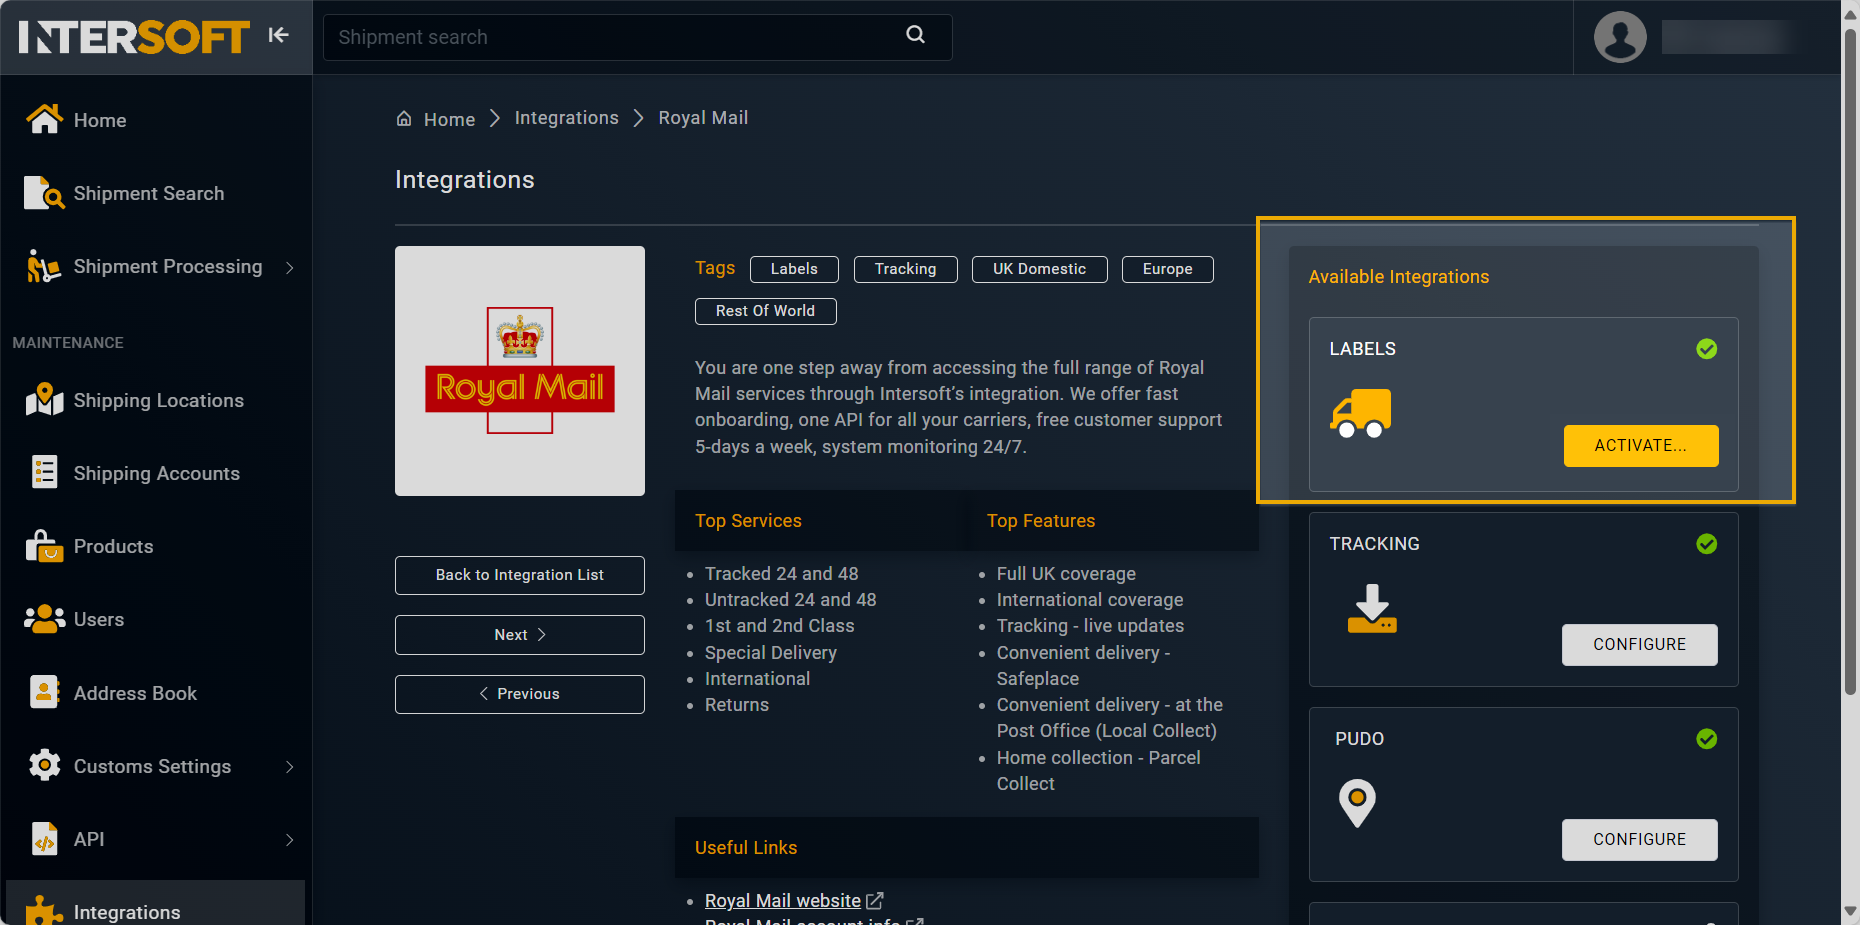Click CONFIGURE on the Tracking card
Viewport: 1860px width, 925px height.
[x=1640, y=645]
